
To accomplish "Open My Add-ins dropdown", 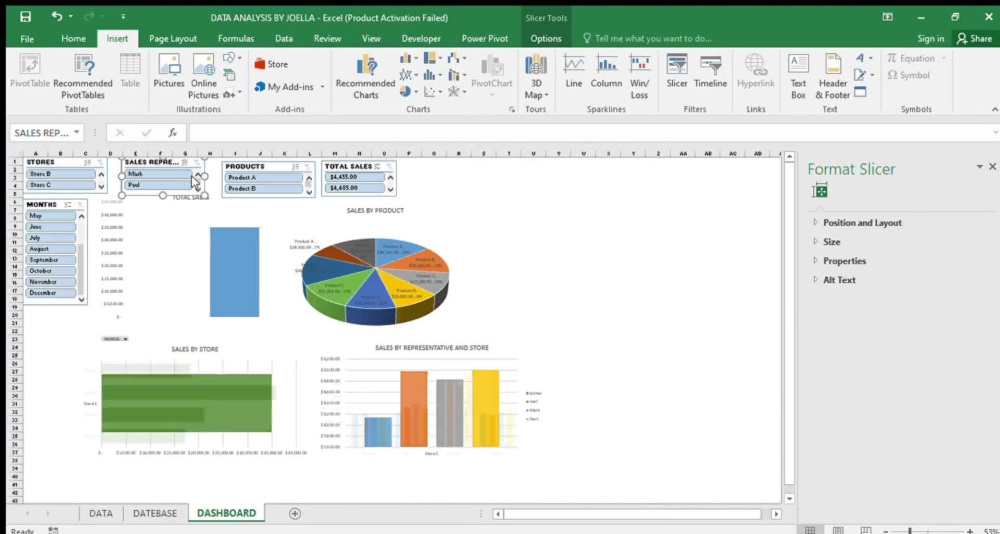I will point(322,87).
